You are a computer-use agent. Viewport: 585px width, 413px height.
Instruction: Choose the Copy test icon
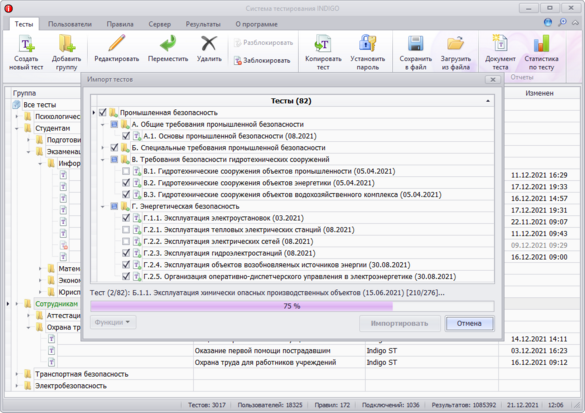(x=323, y=44)
